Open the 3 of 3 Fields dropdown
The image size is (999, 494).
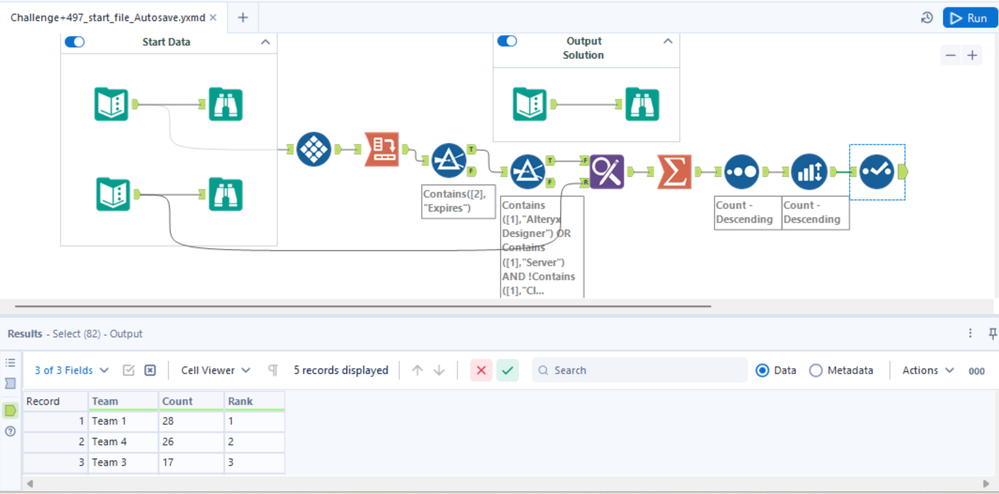(71, 370)
